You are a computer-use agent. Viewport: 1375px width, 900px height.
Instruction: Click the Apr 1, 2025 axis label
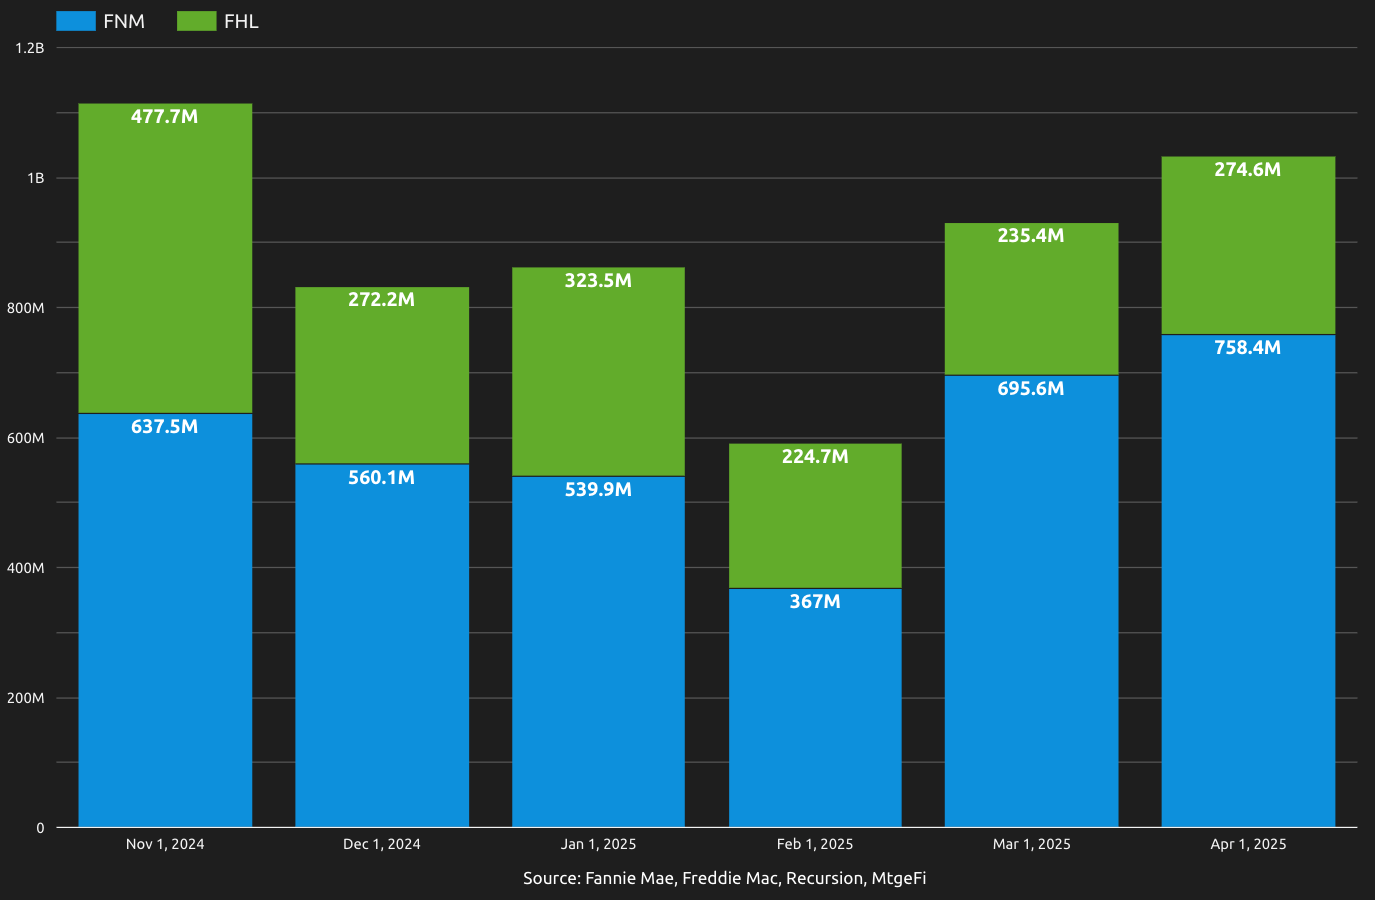click(1248, 844)
